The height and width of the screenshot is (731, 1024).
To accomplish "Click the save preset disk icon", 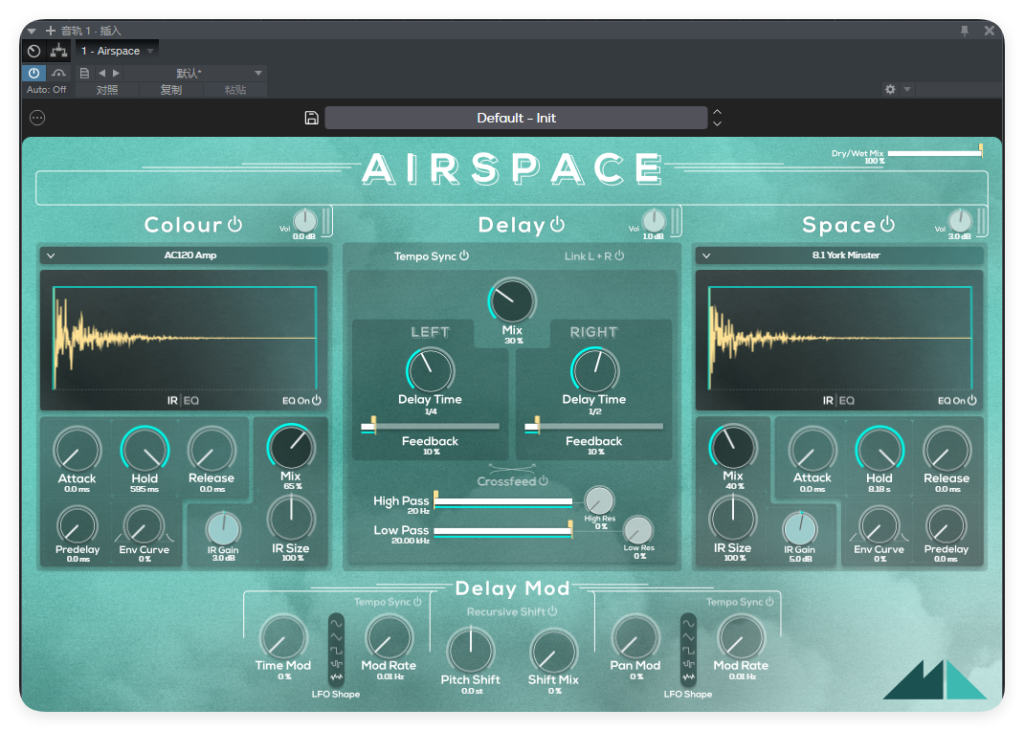I will tap(312, 118).
